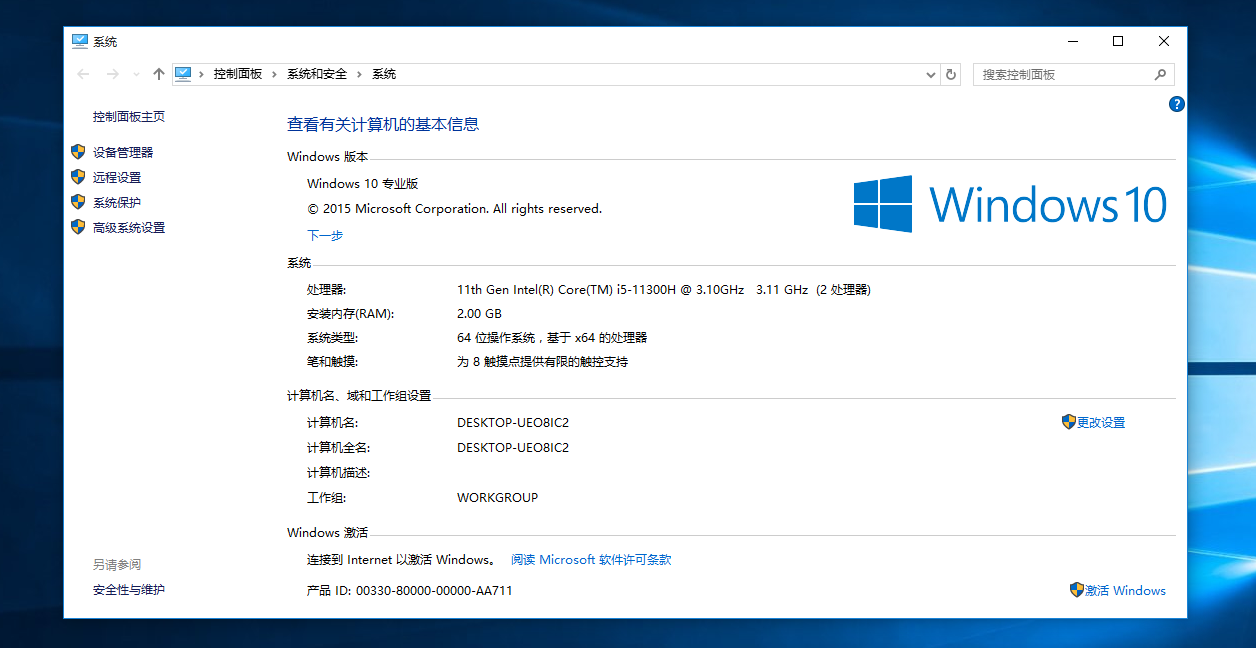Click the 下一步 link
This screenshot has width=1256, height=648.
(x=325, y=236)
